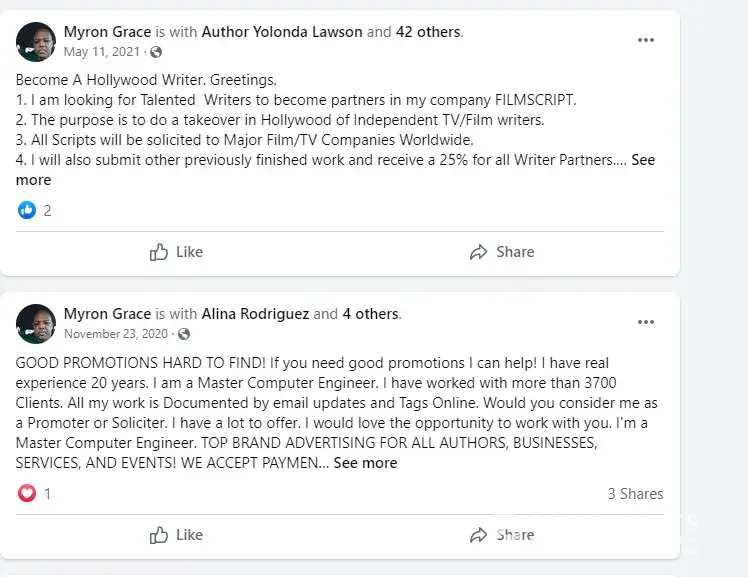748x577 pixels.
Task: Open the May 11, 2021 post timestamp
Action: click(x=104, y=52)
